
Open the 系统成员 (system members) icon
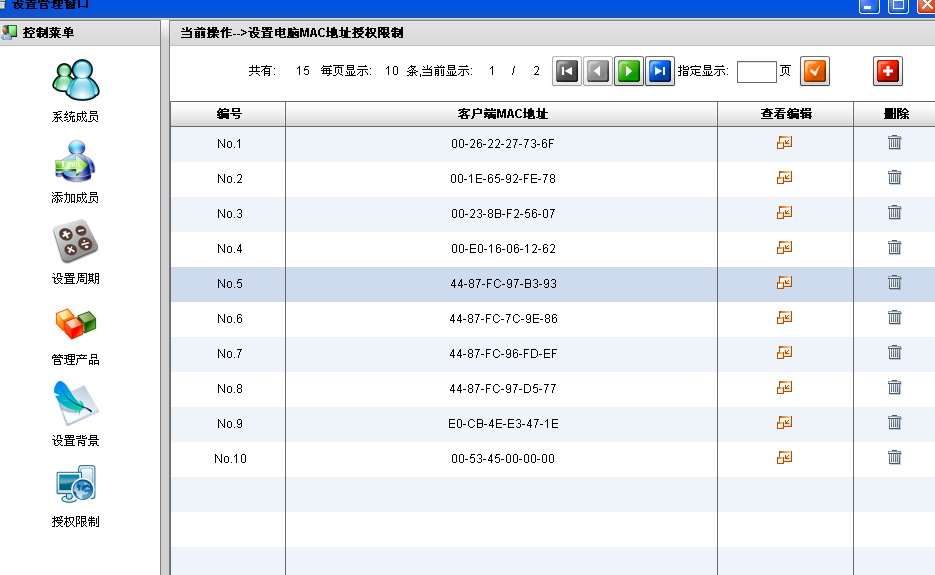coord(76,81)
